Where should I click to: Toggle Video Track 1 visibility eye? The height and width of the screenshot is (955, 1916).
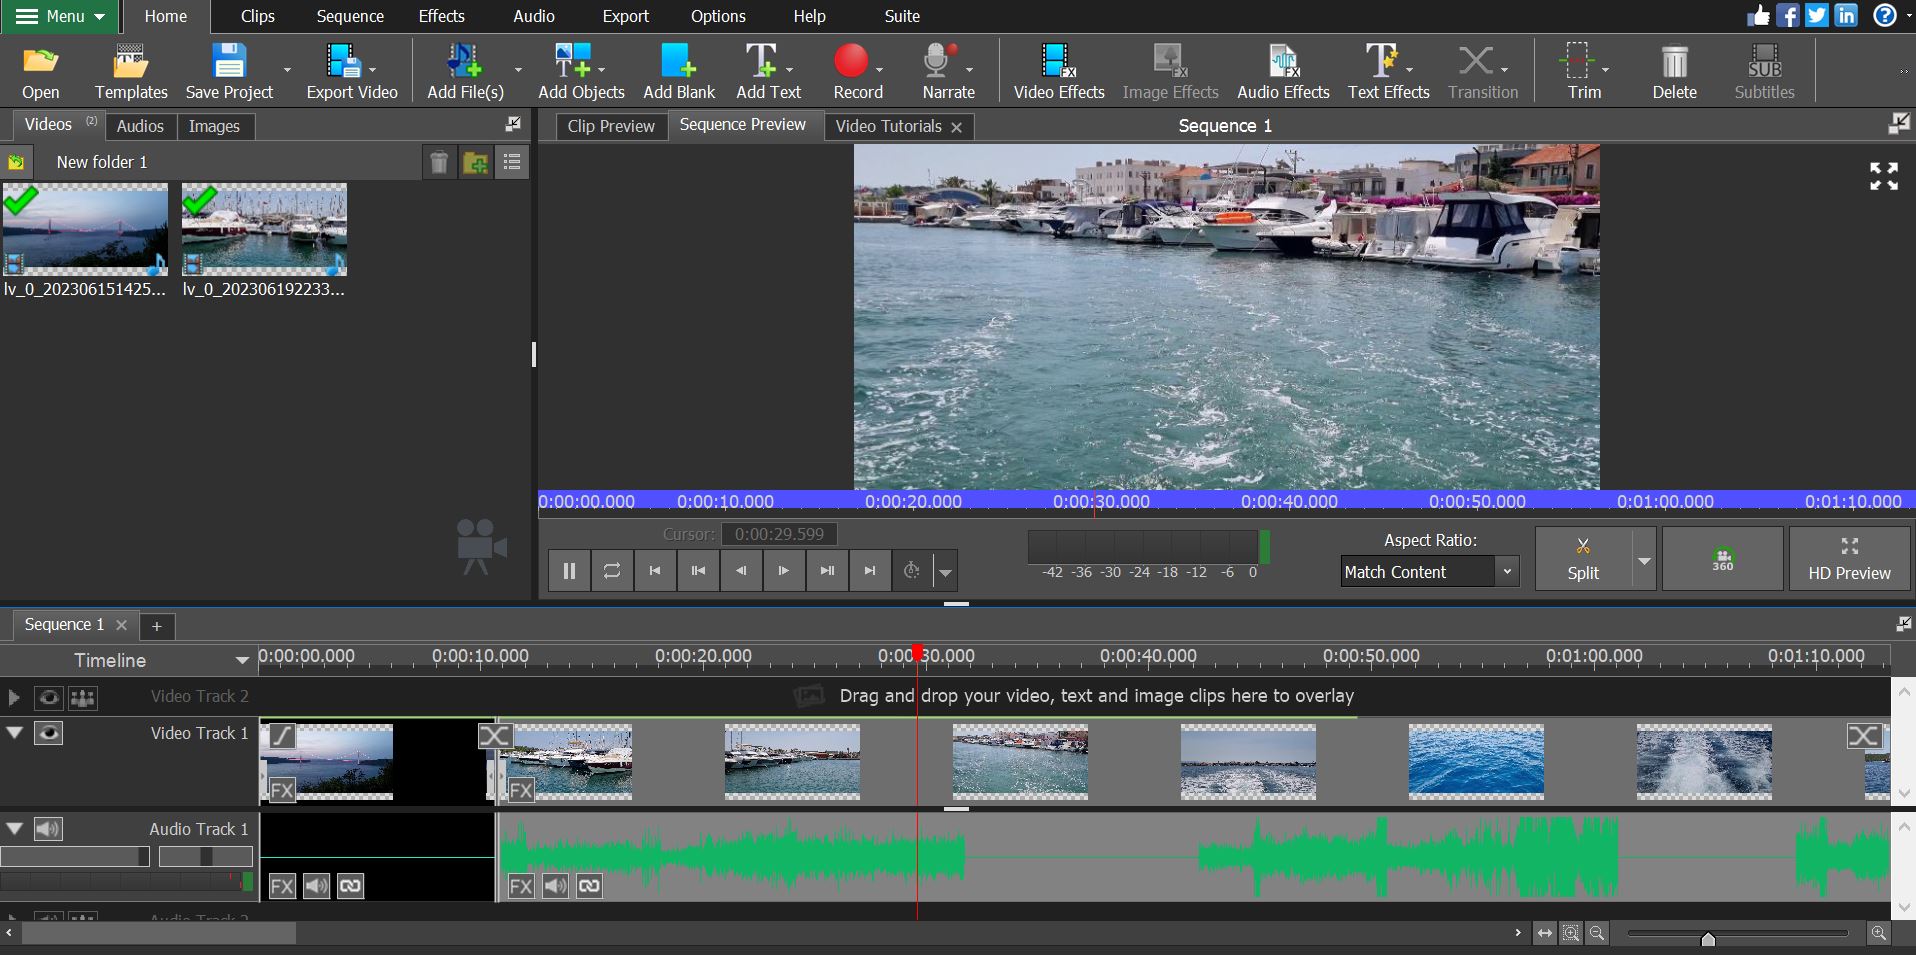point(48,733)
